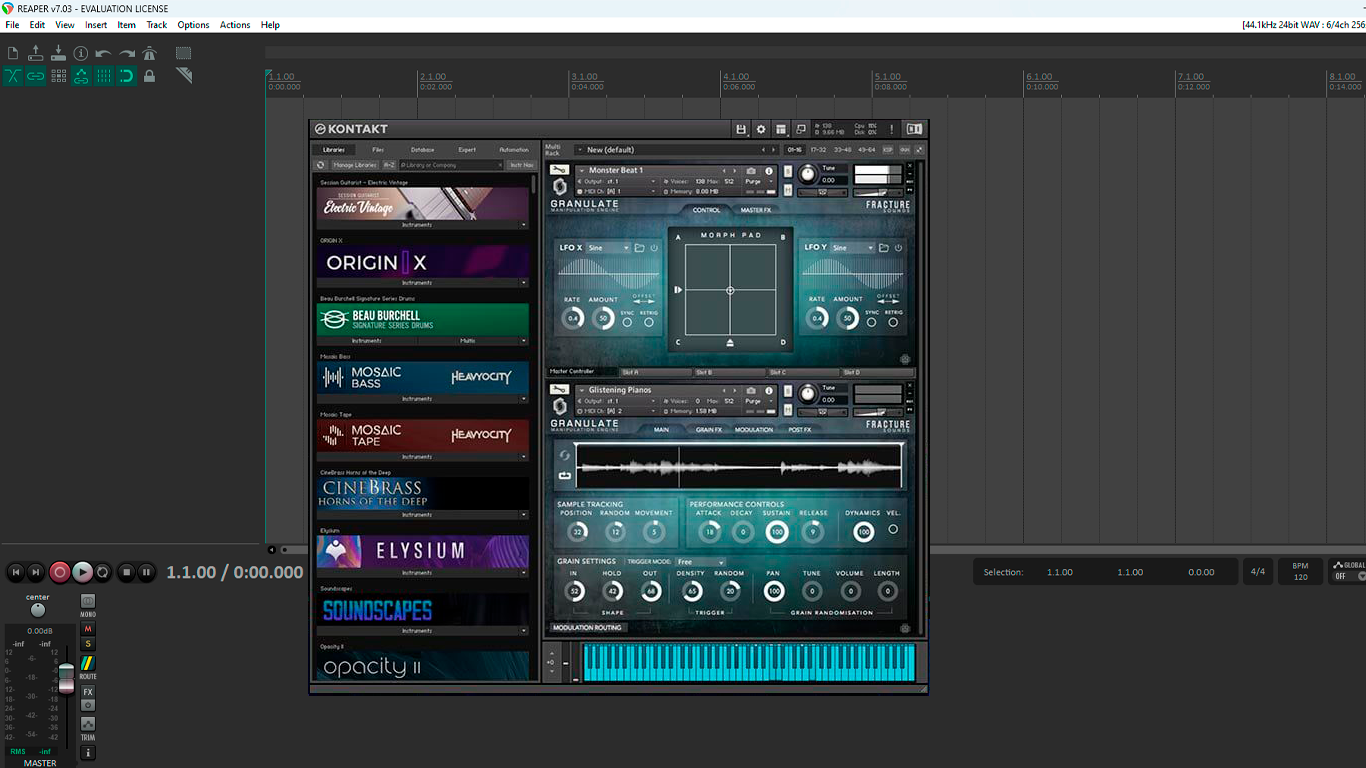Screen dimensions: 1366x768
Task: Open the Track menu
Action: pyautogui.click(x=157, y=25)
